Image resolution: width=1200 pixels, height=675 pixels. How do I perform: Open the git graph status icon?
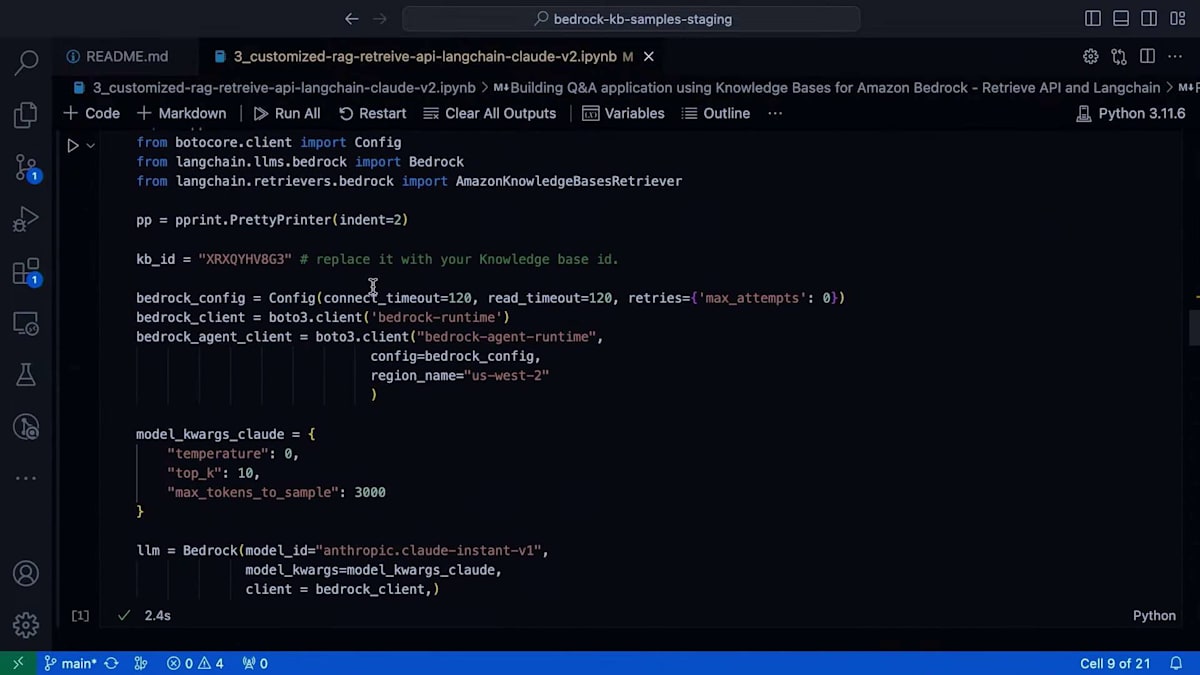[x=141, y=663]
